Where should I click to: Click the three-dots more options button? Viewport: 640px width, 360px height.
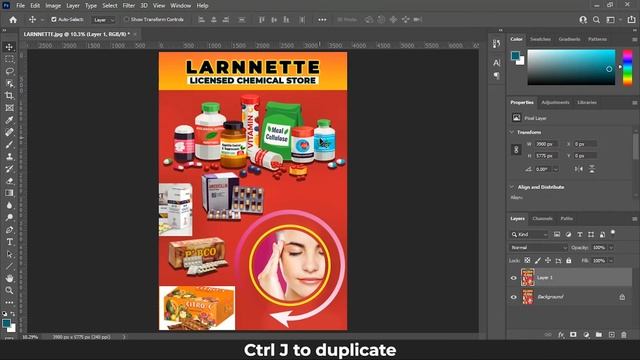click(322, 20)
